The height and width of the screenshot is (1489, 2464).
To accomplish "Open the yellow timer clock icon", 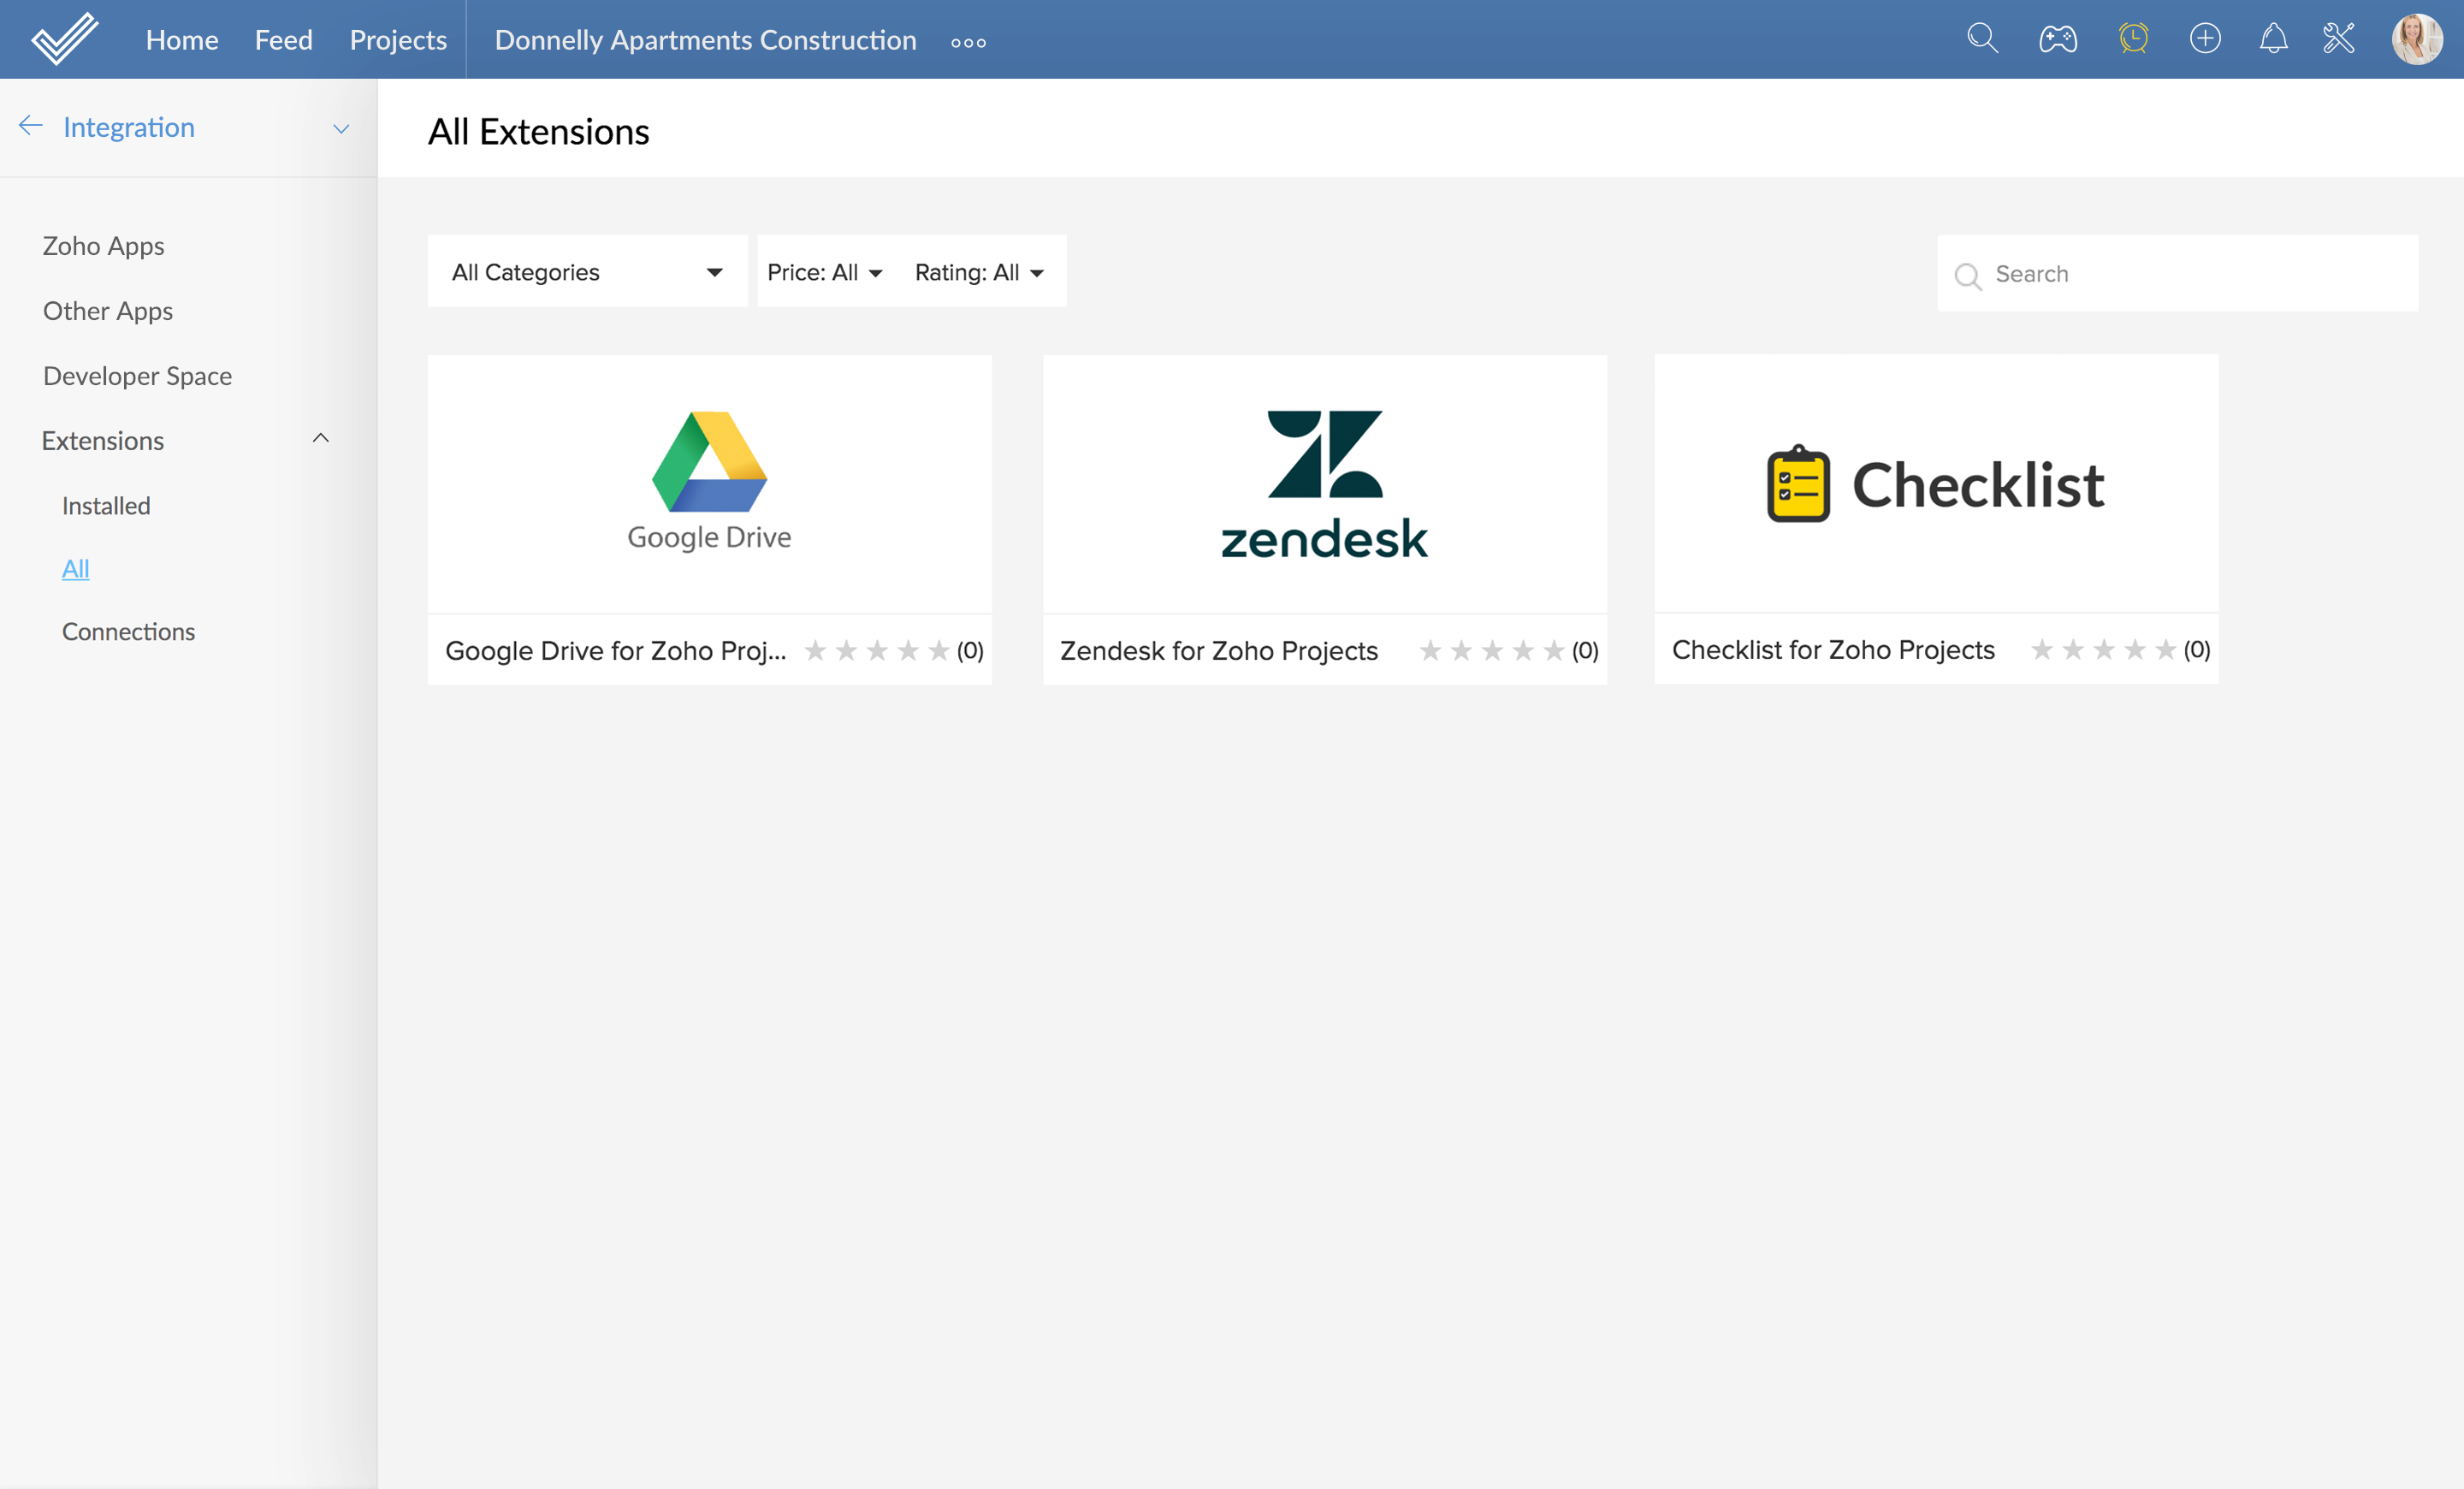I will click(x=2133, y=39).
